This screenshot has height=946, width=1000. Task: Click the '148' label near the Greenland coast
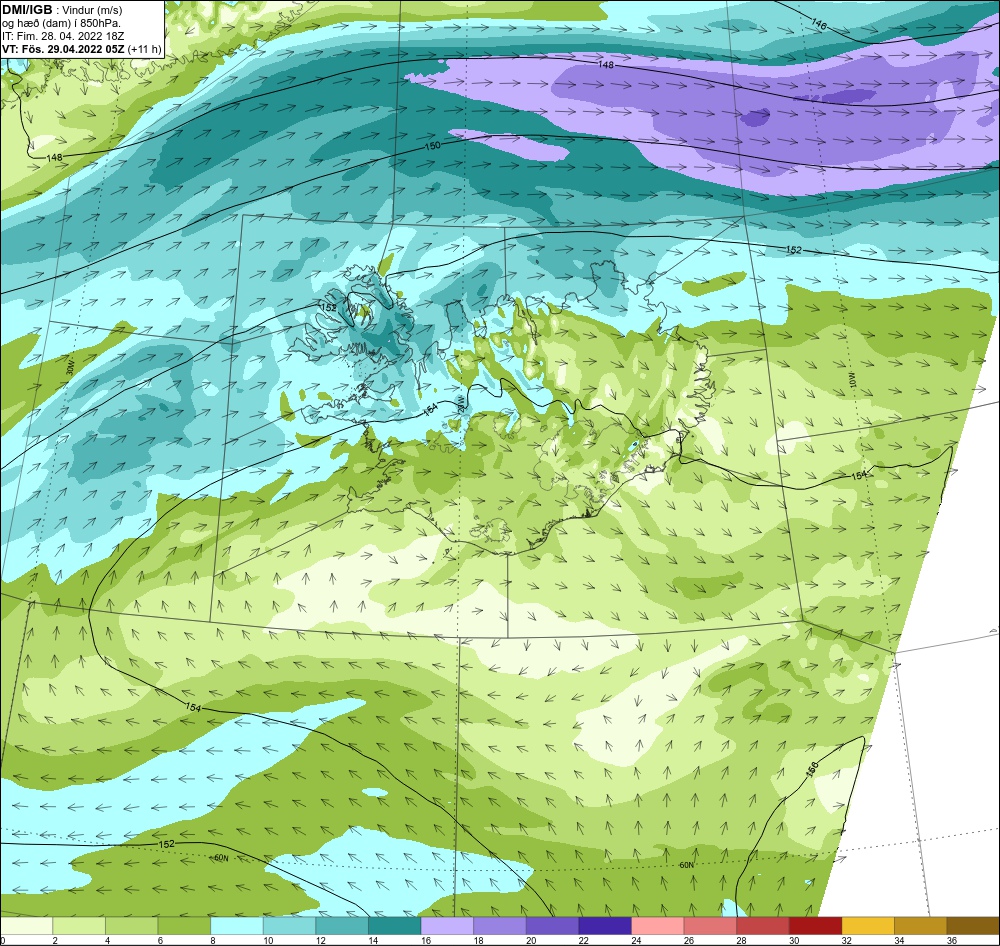(54, 157)
